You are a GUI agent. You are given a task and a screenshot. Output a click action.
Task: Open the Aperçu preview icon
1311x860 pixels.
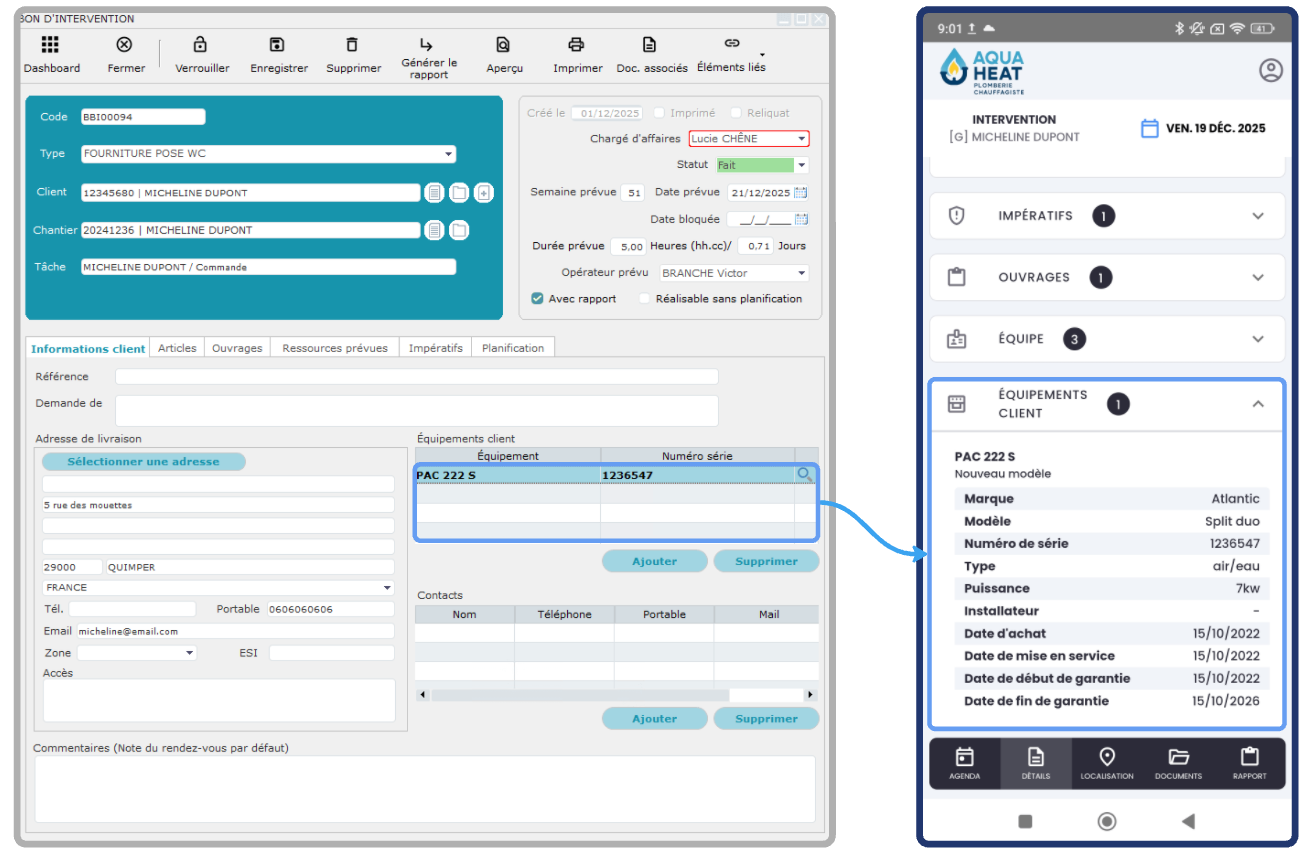point(503,45)
